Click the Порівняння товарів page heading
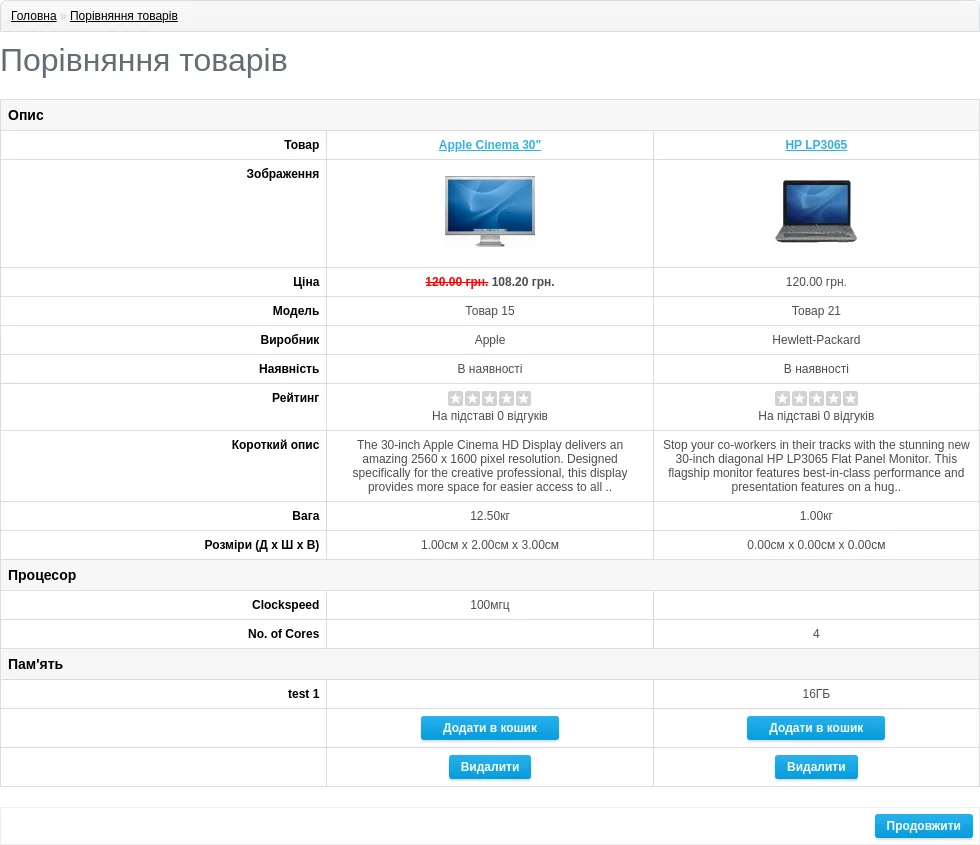 [x=144, y=61]
